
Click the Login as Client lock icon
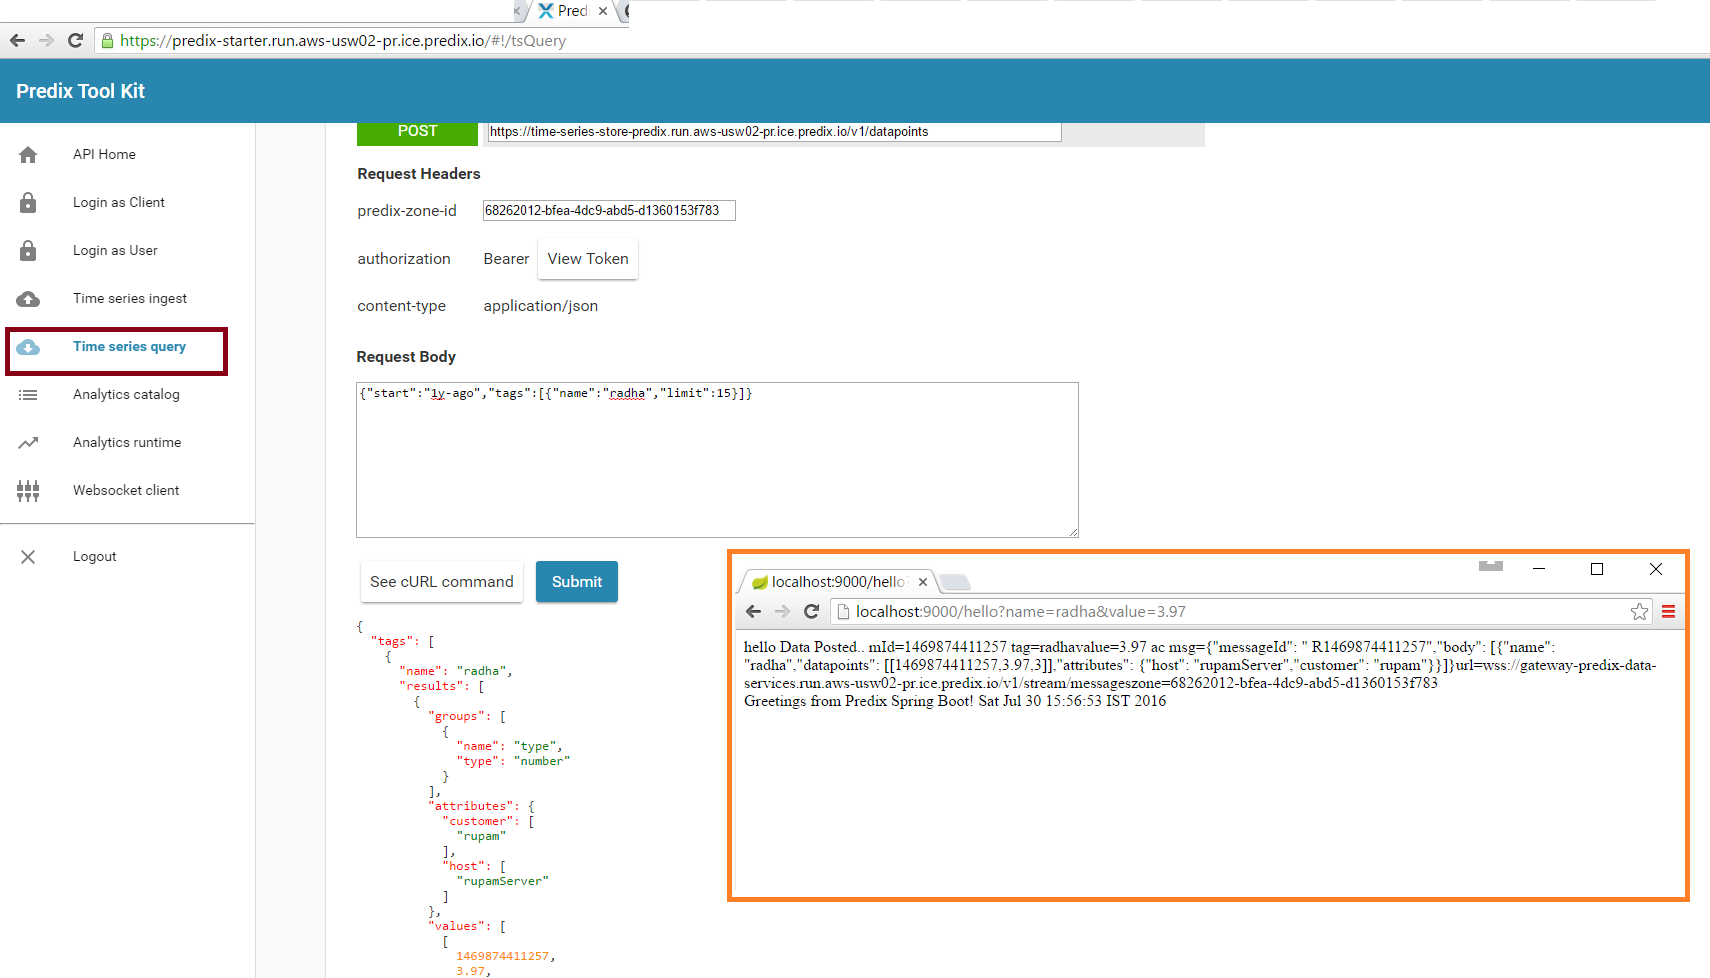(x=28, y=203)
